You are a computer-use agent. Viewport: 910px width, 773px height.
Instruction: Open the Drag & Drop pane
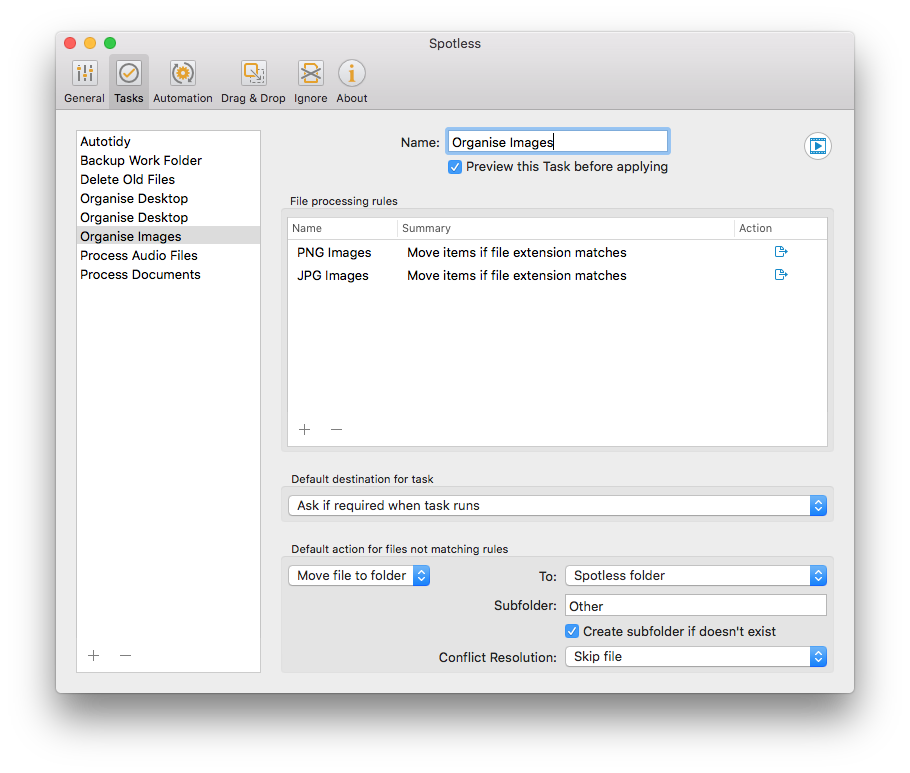[x=253, y=82]
